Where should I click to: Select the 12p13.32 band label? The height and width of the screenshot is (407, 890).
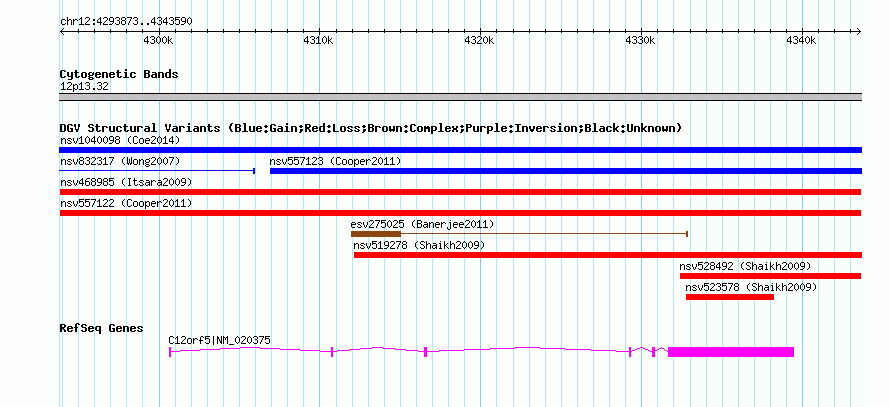tap(84, 87)
